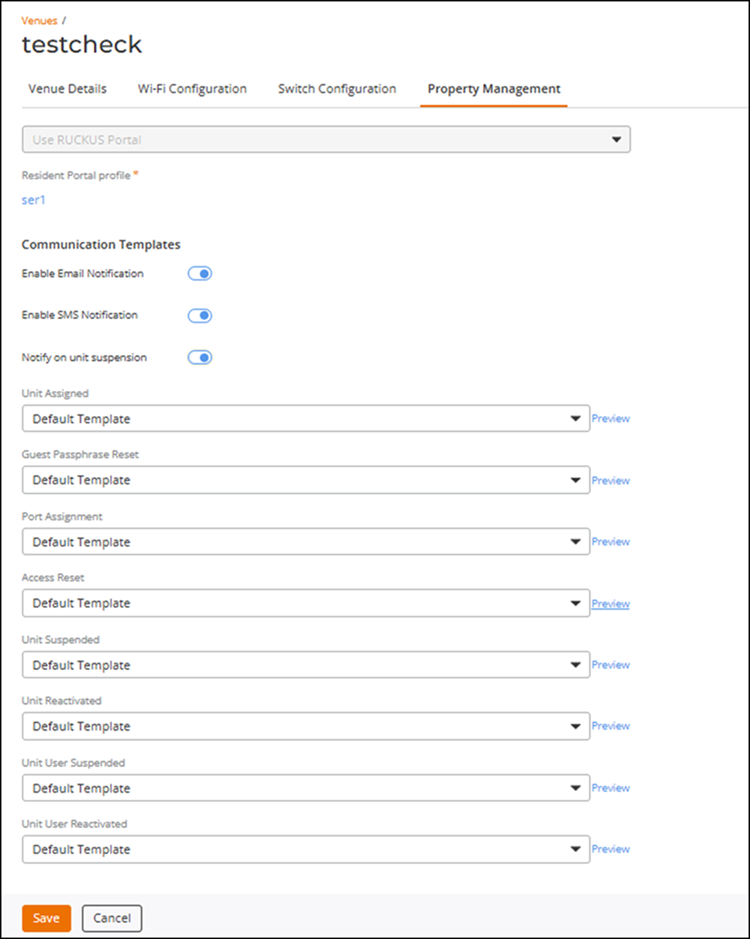
Task: Click the Venues breadcrumb link
Action: (40, 20)
